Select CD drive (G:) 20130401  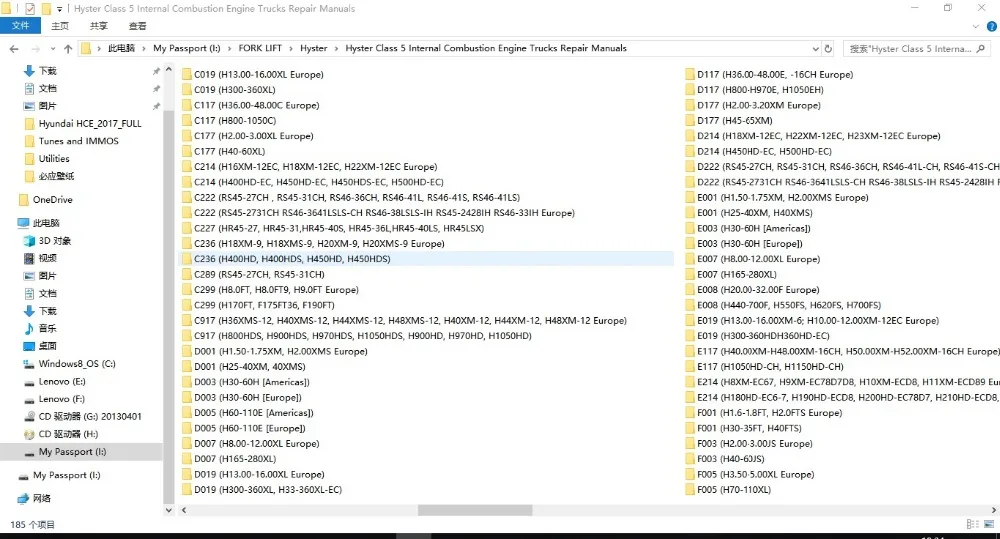pos(89,417)
